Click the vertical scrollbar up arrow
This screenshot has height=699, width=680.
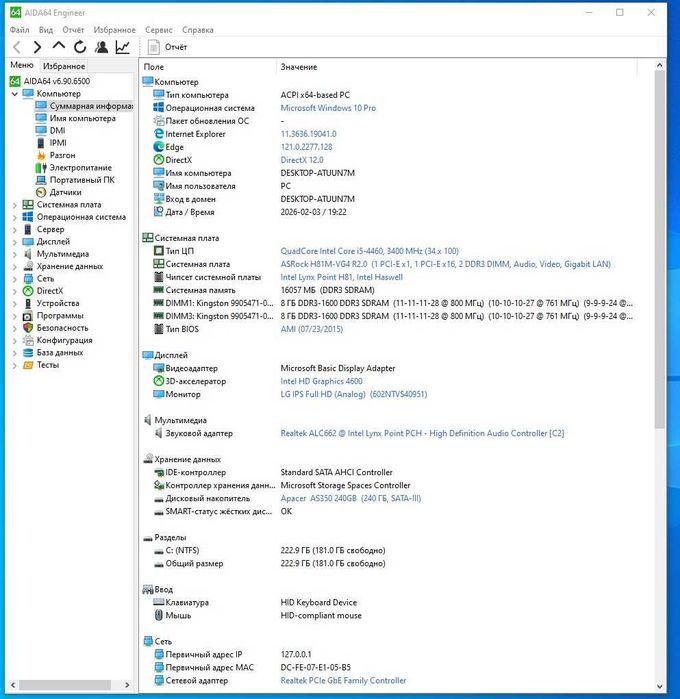click(x=659, y=65)
